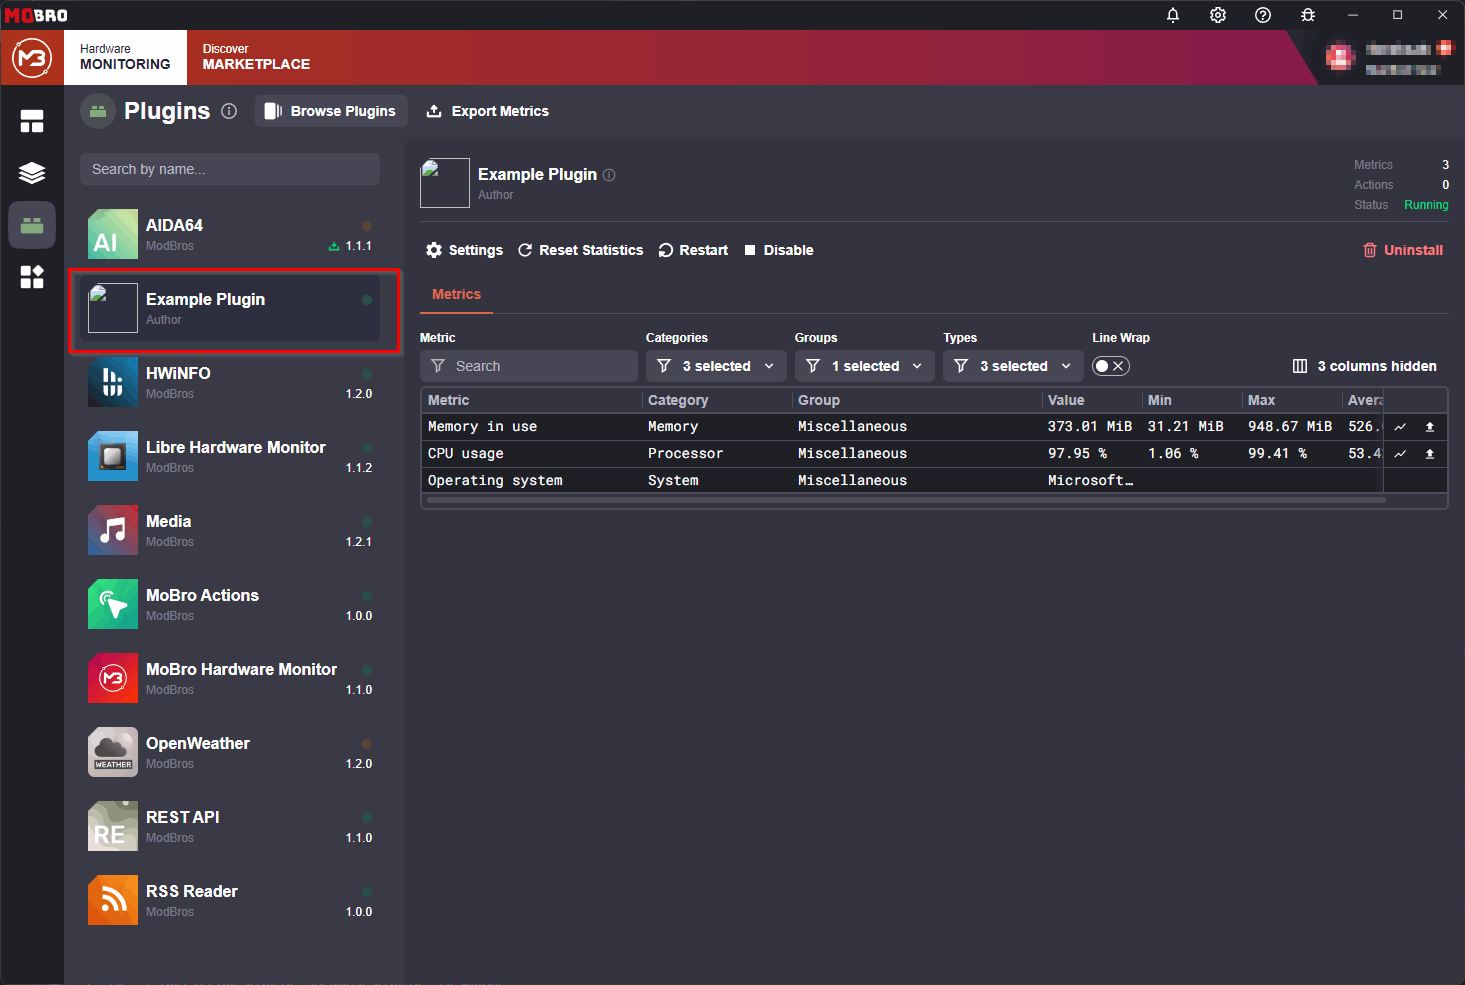Restart the Example Plugin

click(x=693, y=250)
